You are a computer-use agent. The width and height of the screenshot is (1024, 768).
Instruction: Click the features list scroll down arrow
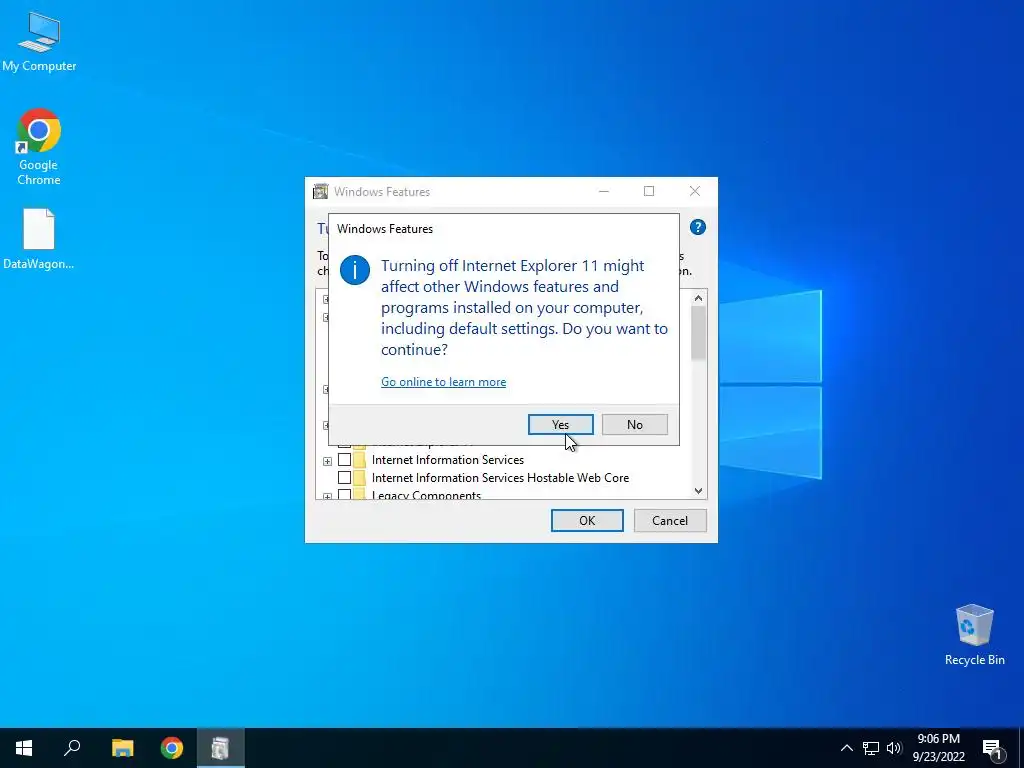[698, 490]
